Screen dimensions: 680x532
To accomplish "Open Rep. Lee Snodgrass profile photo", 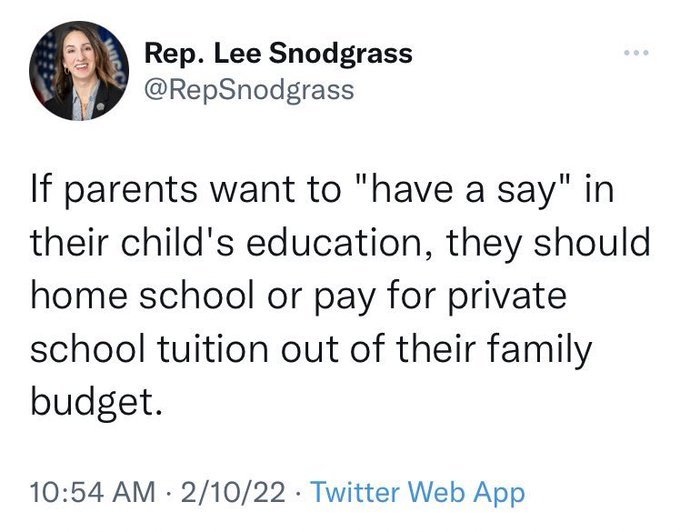I will [79, 71].
